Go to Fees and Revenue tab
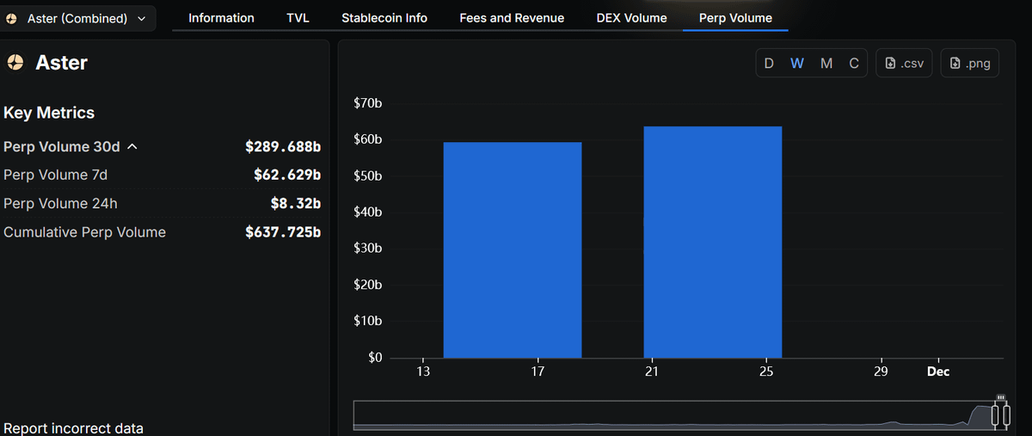Screen dimensions: 1032x436 point(511,18)
